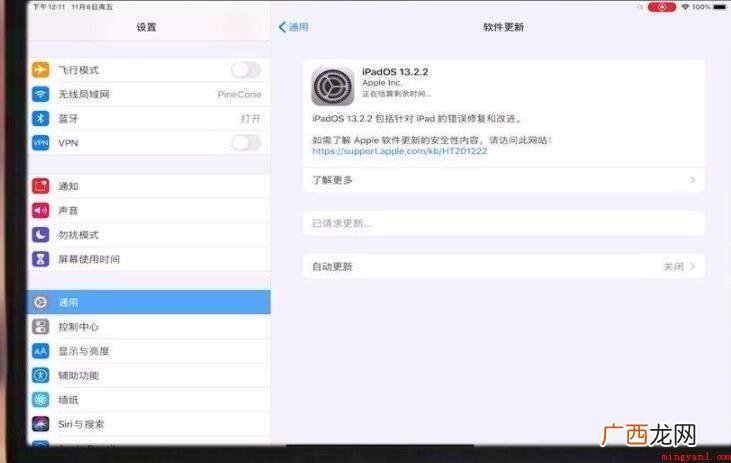This screenshot has width=731, height=463.
Task: Tap the Wi-Fi status bar icon
Action: 685,7
